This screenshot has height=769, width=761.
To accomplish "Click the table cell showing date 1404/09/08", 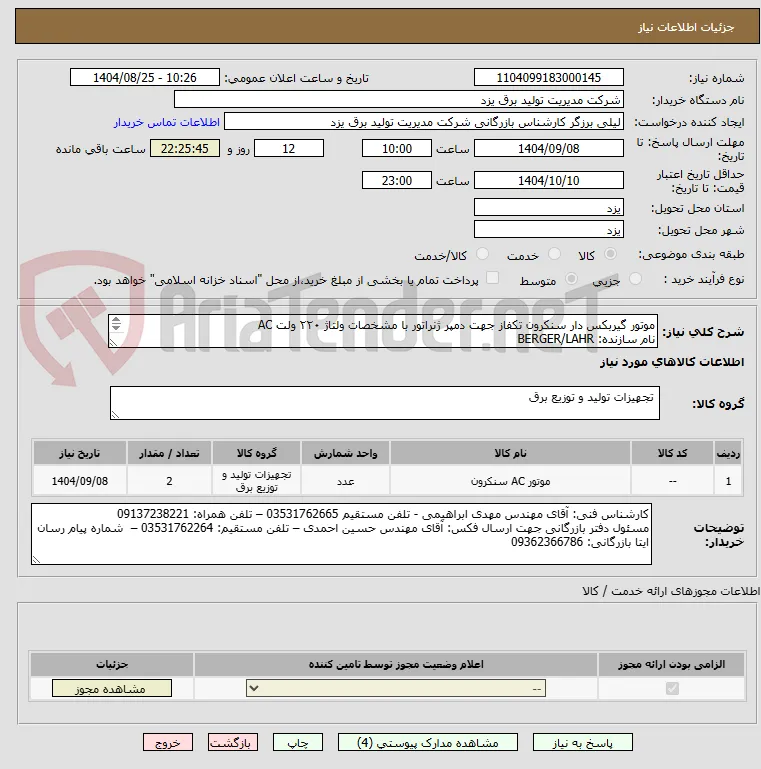I will (x=80, y=481).
